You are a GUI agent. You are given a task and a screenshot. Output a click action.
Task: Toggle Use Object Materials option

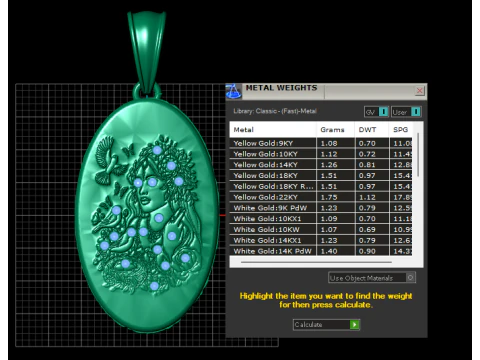372,278
